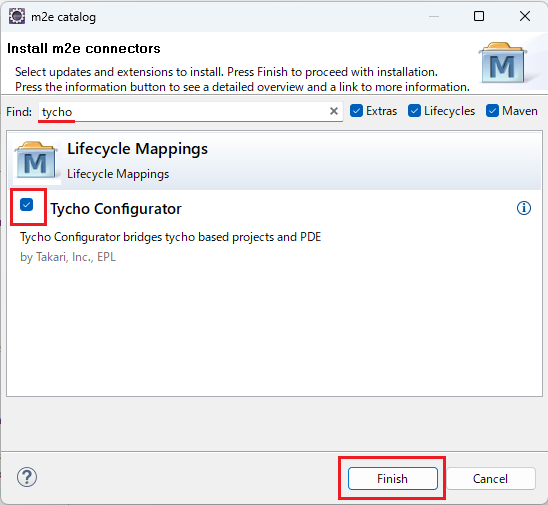Toggle the Extras filter checkbox
548x505 pixels.
(x=356, y=111)
